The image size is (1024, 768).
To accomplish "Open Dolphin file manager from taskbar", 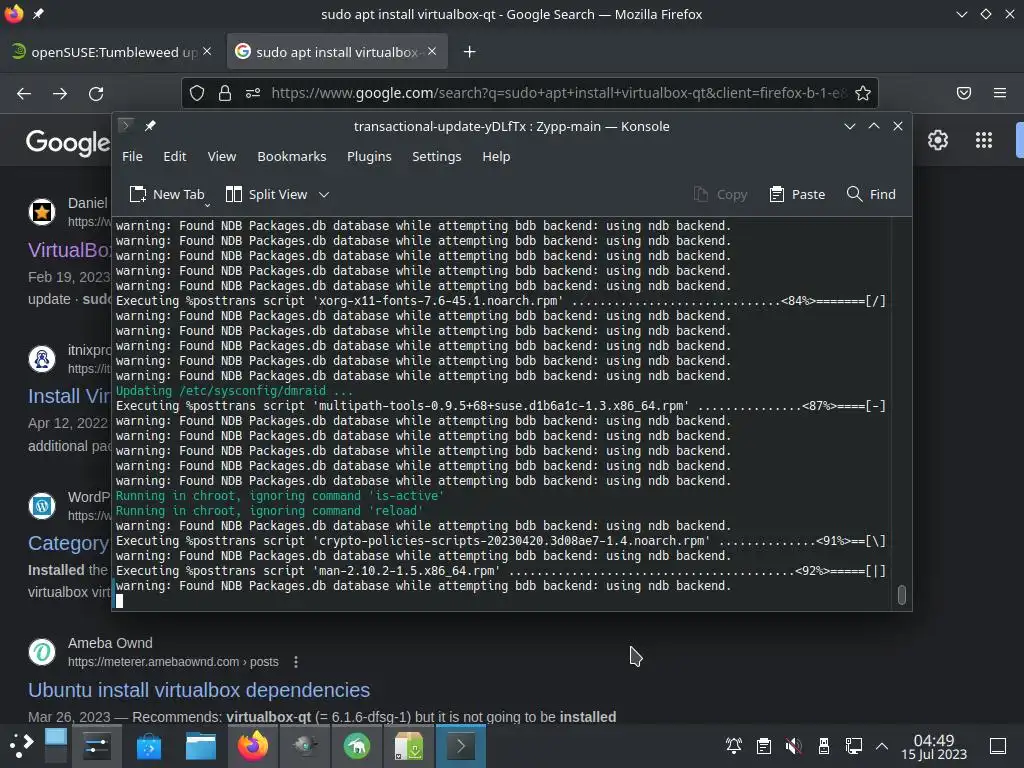I will [x=200, y=745].
